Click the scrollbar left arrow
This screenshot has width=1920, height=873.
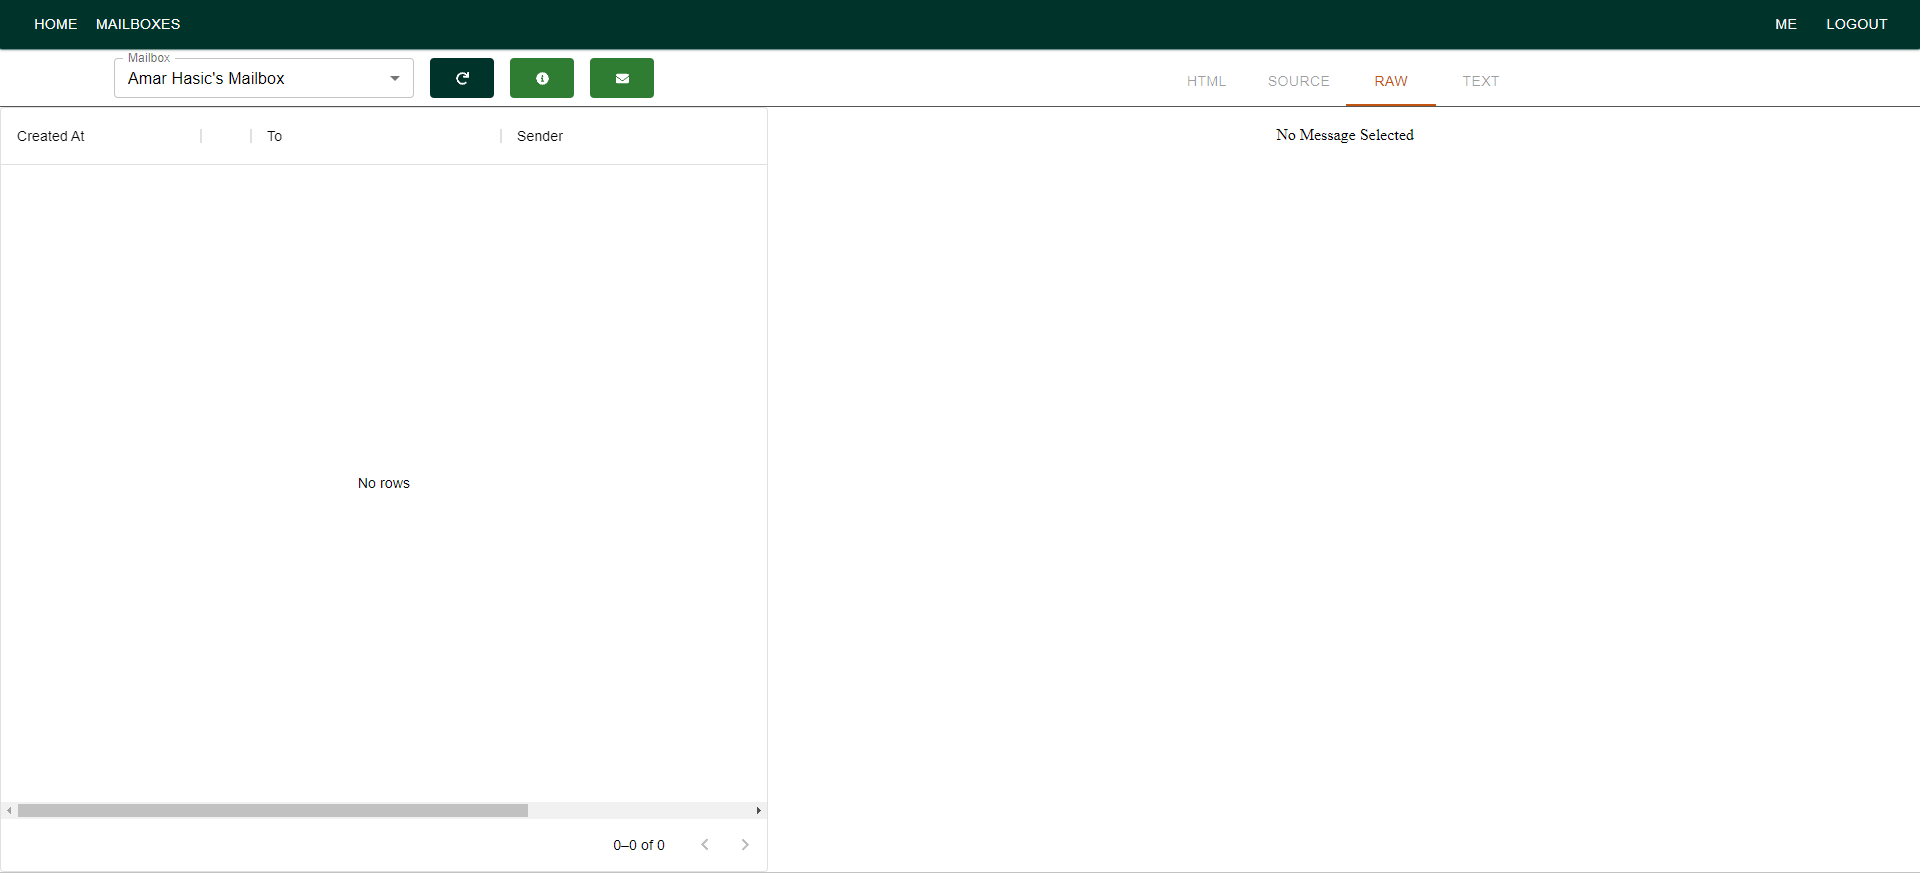(9, 811)
